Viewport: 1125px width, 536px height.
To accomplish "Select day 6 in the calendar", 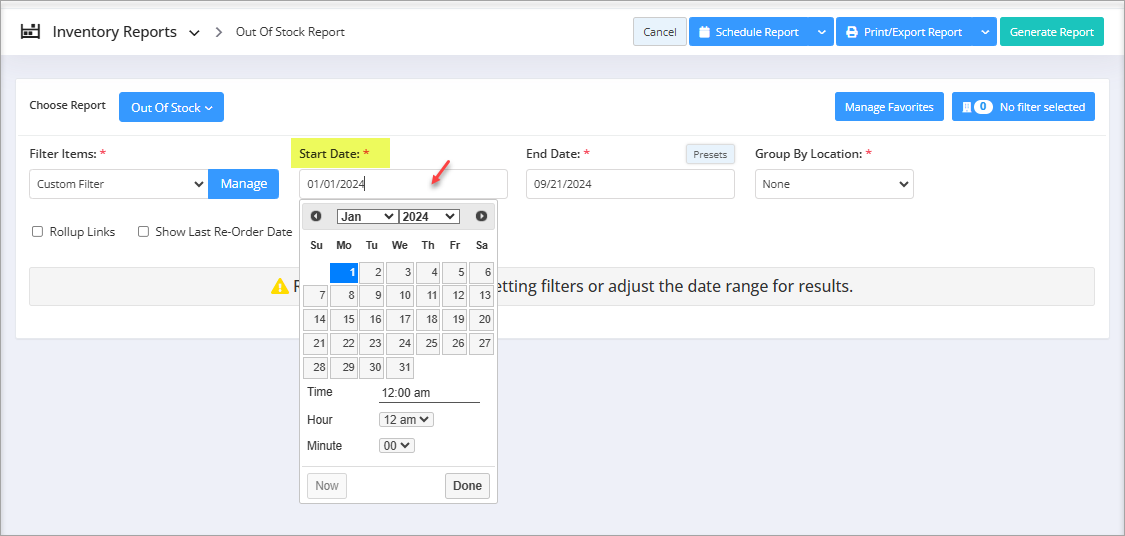I will [x=481, y=273].
